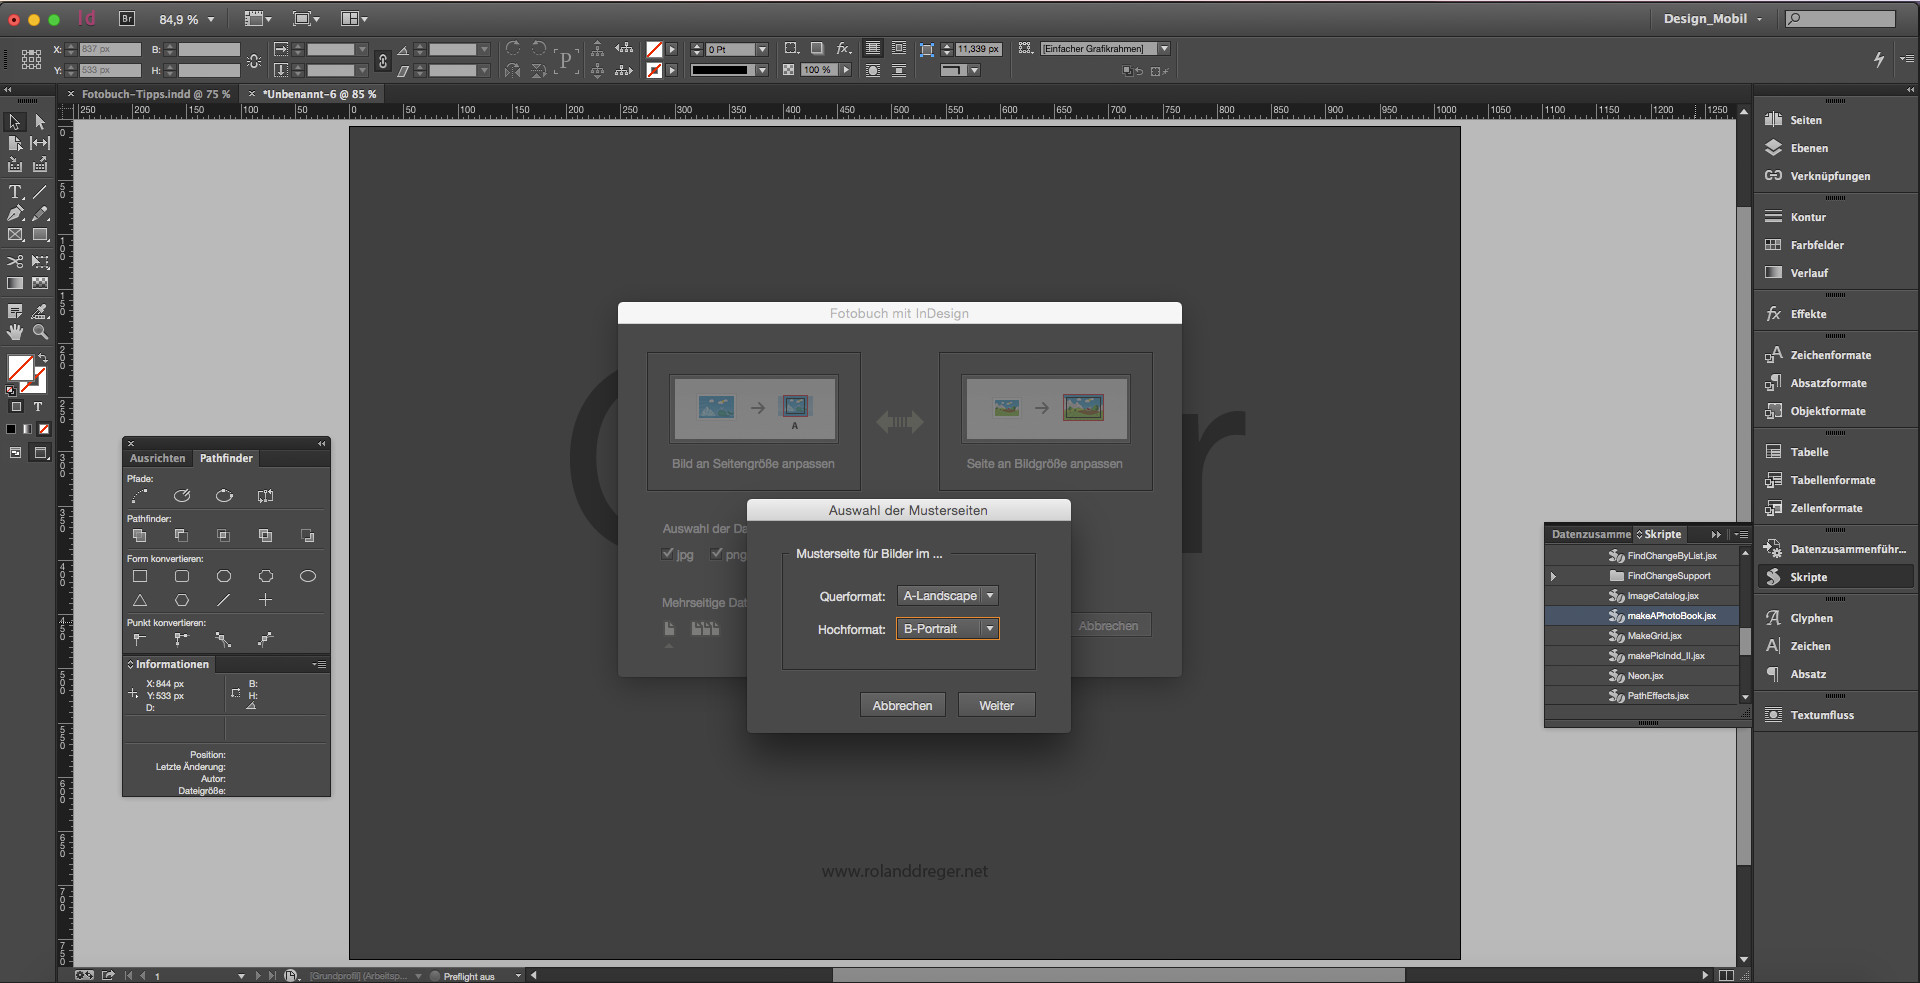Open the Ebenen layers panel
The width and height of the screenshot is (1920, 983).
click(1808, 148)
